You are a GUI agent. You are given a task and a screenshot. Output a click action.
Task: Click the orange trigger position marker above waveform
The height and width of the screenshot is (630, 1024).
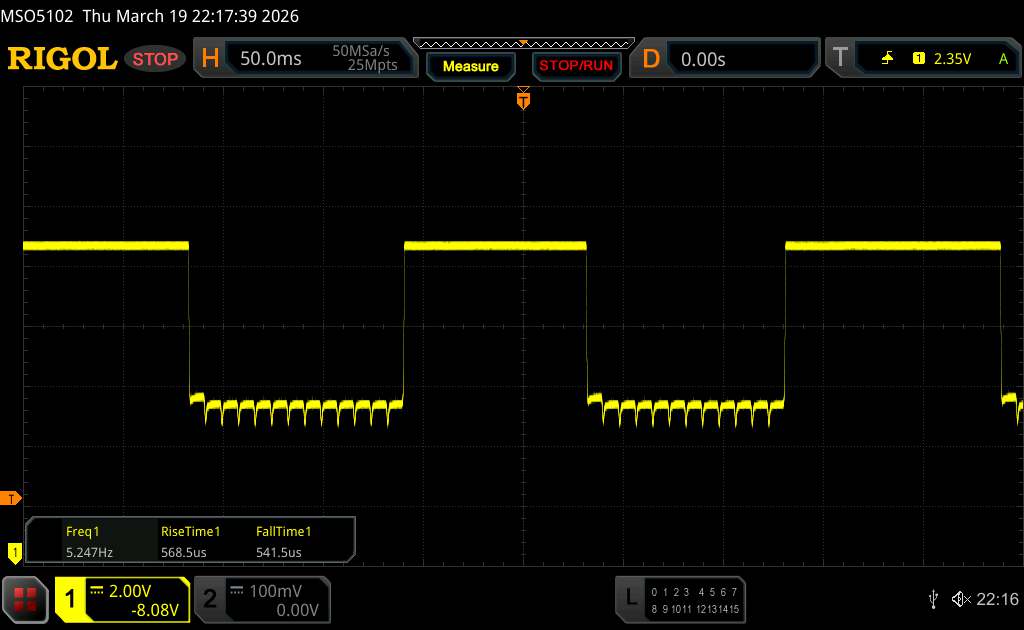[522, 98]
